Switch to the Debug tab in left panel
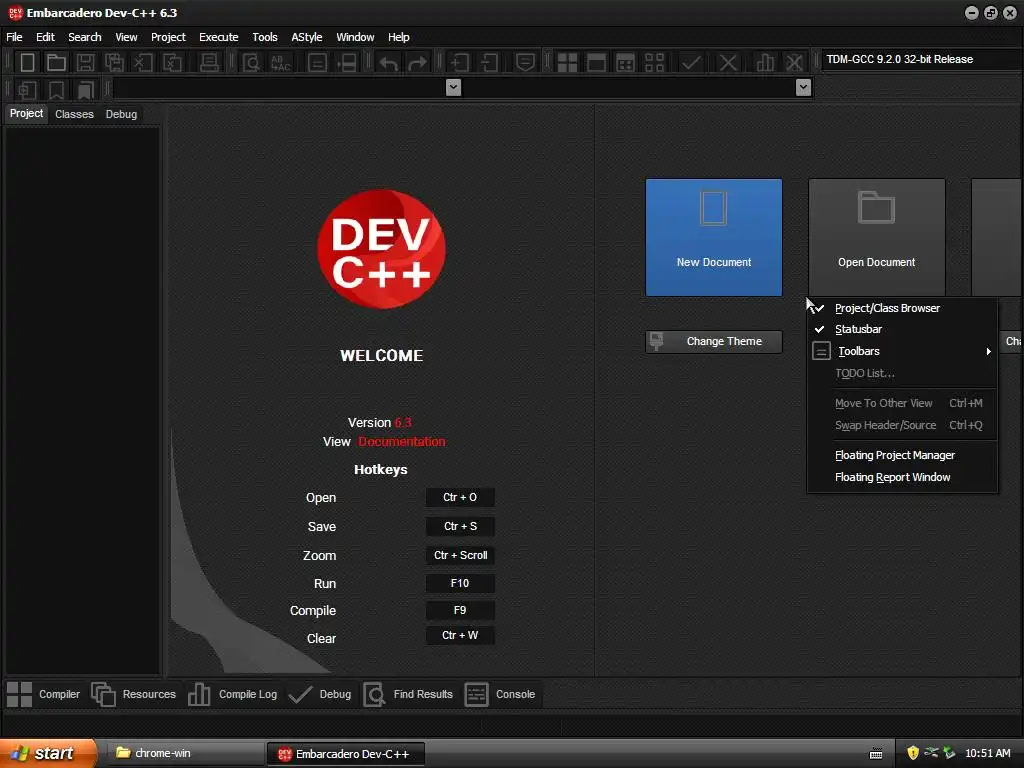The width and height of the screenshot is (1024, 768). point(121,114)
